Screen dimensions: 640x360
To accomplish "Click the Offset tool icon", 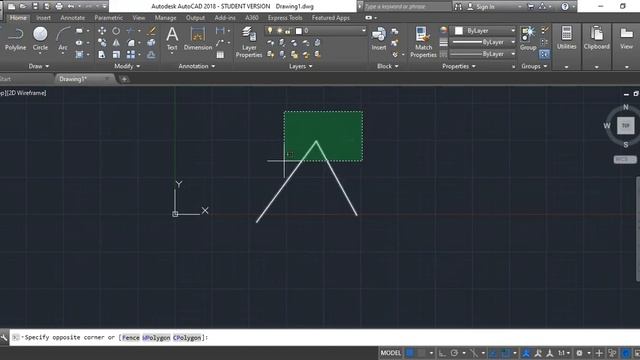I will pos(151,54).
